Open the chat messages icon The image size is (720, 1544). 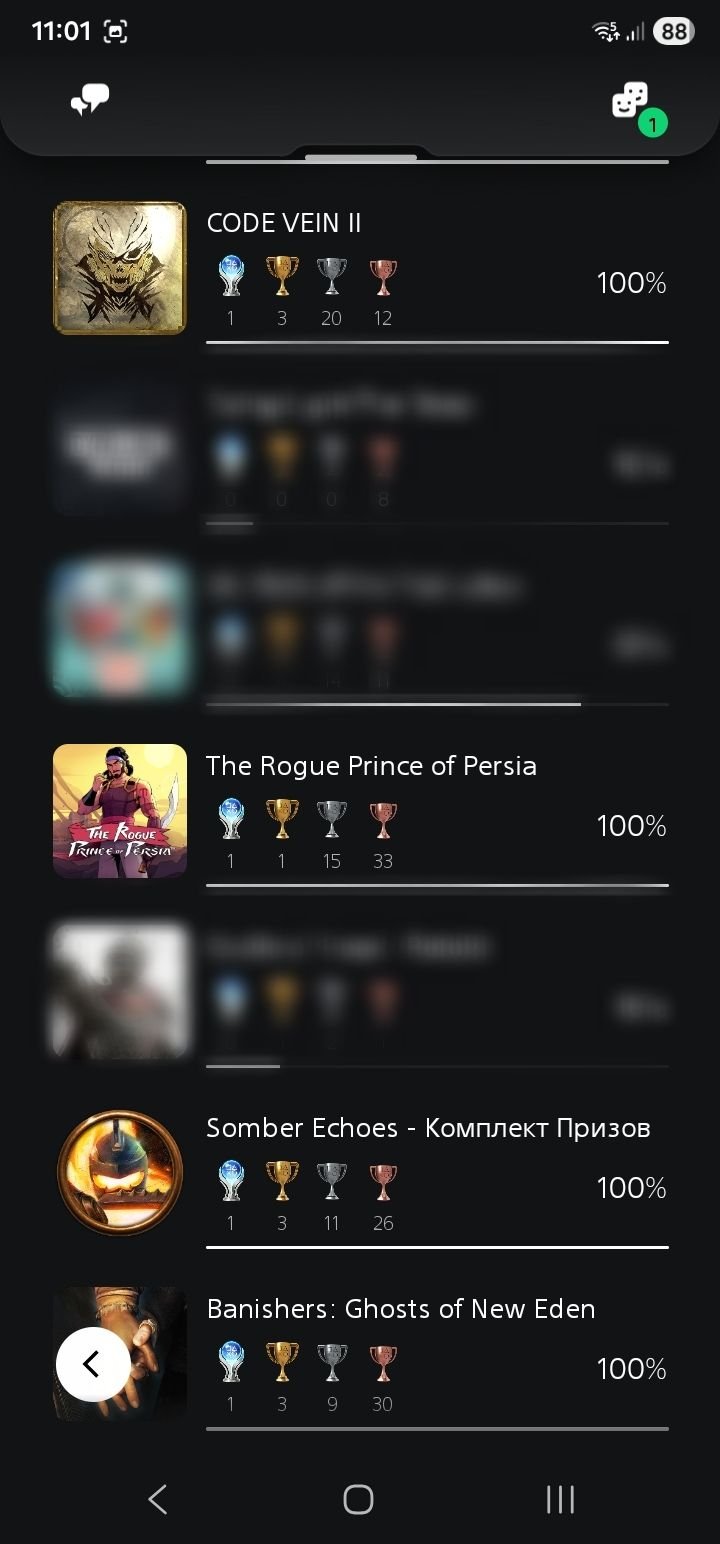pyautogui.click(x=90, y=100)
